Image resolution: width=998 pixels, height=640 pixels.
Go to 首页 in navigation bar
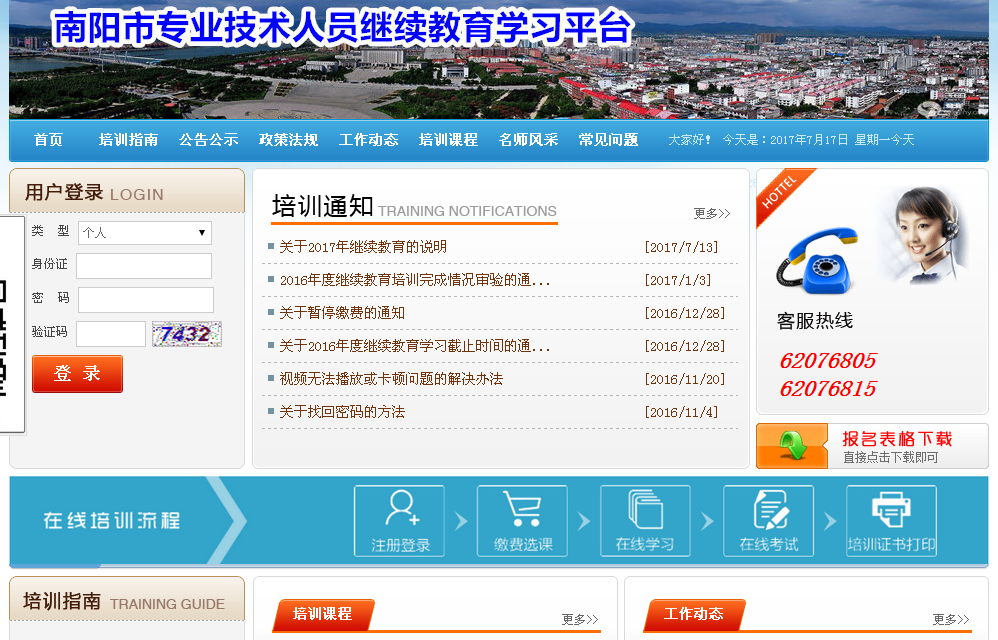pos(48,140)
